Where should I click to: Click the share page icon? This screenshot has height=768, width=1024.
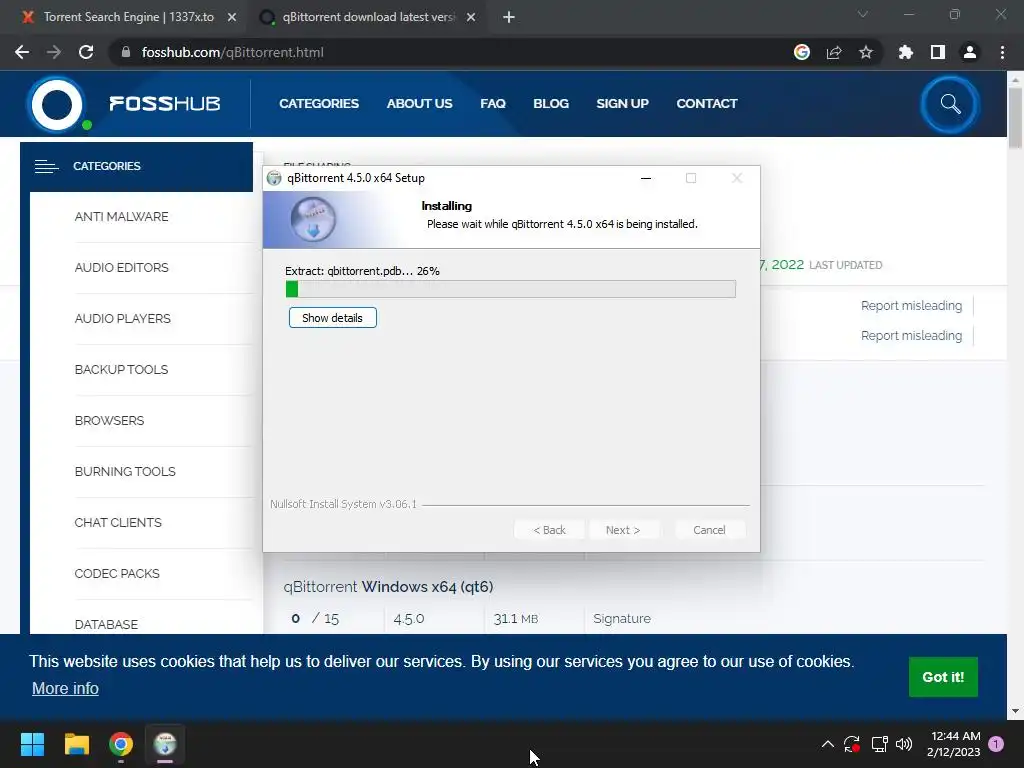pos(833,52)
